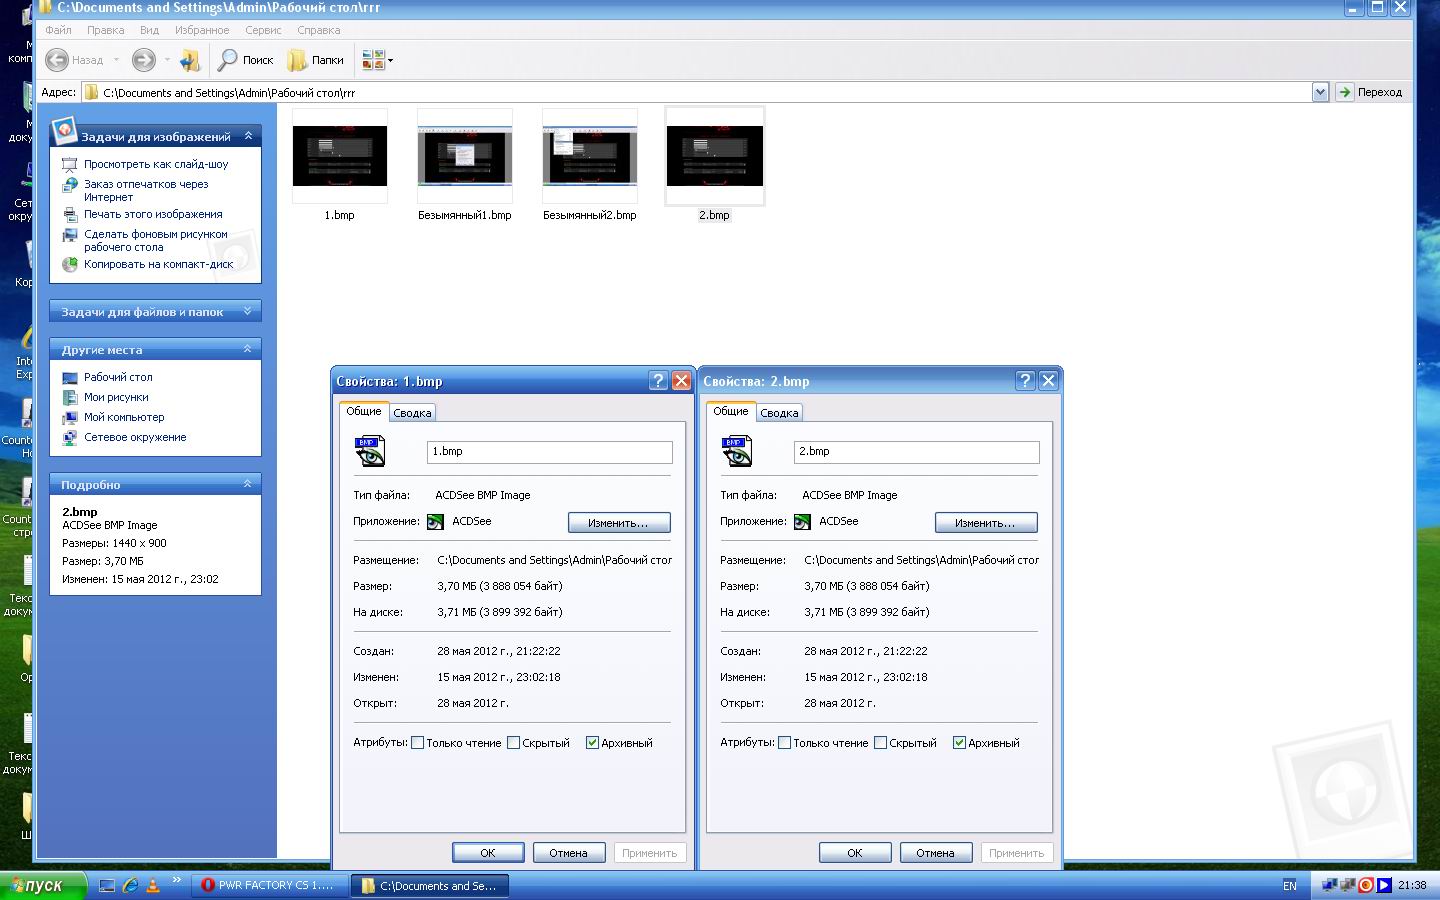Open the Service (Сервис) menu

tap(262, 30)
